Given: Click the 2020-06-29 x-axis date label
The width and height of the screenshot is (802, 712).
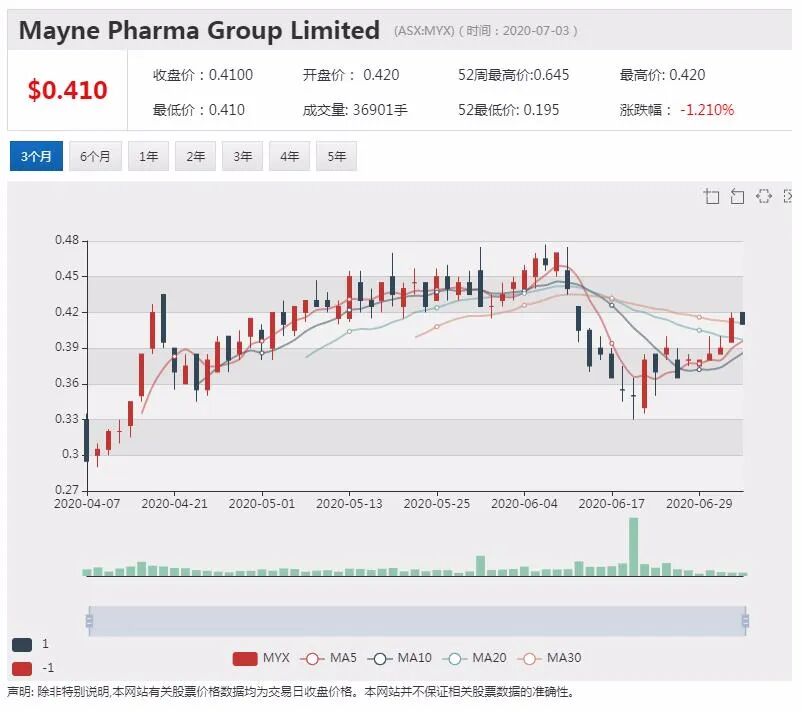Looking at the screenshot, I should coord(699,504).
